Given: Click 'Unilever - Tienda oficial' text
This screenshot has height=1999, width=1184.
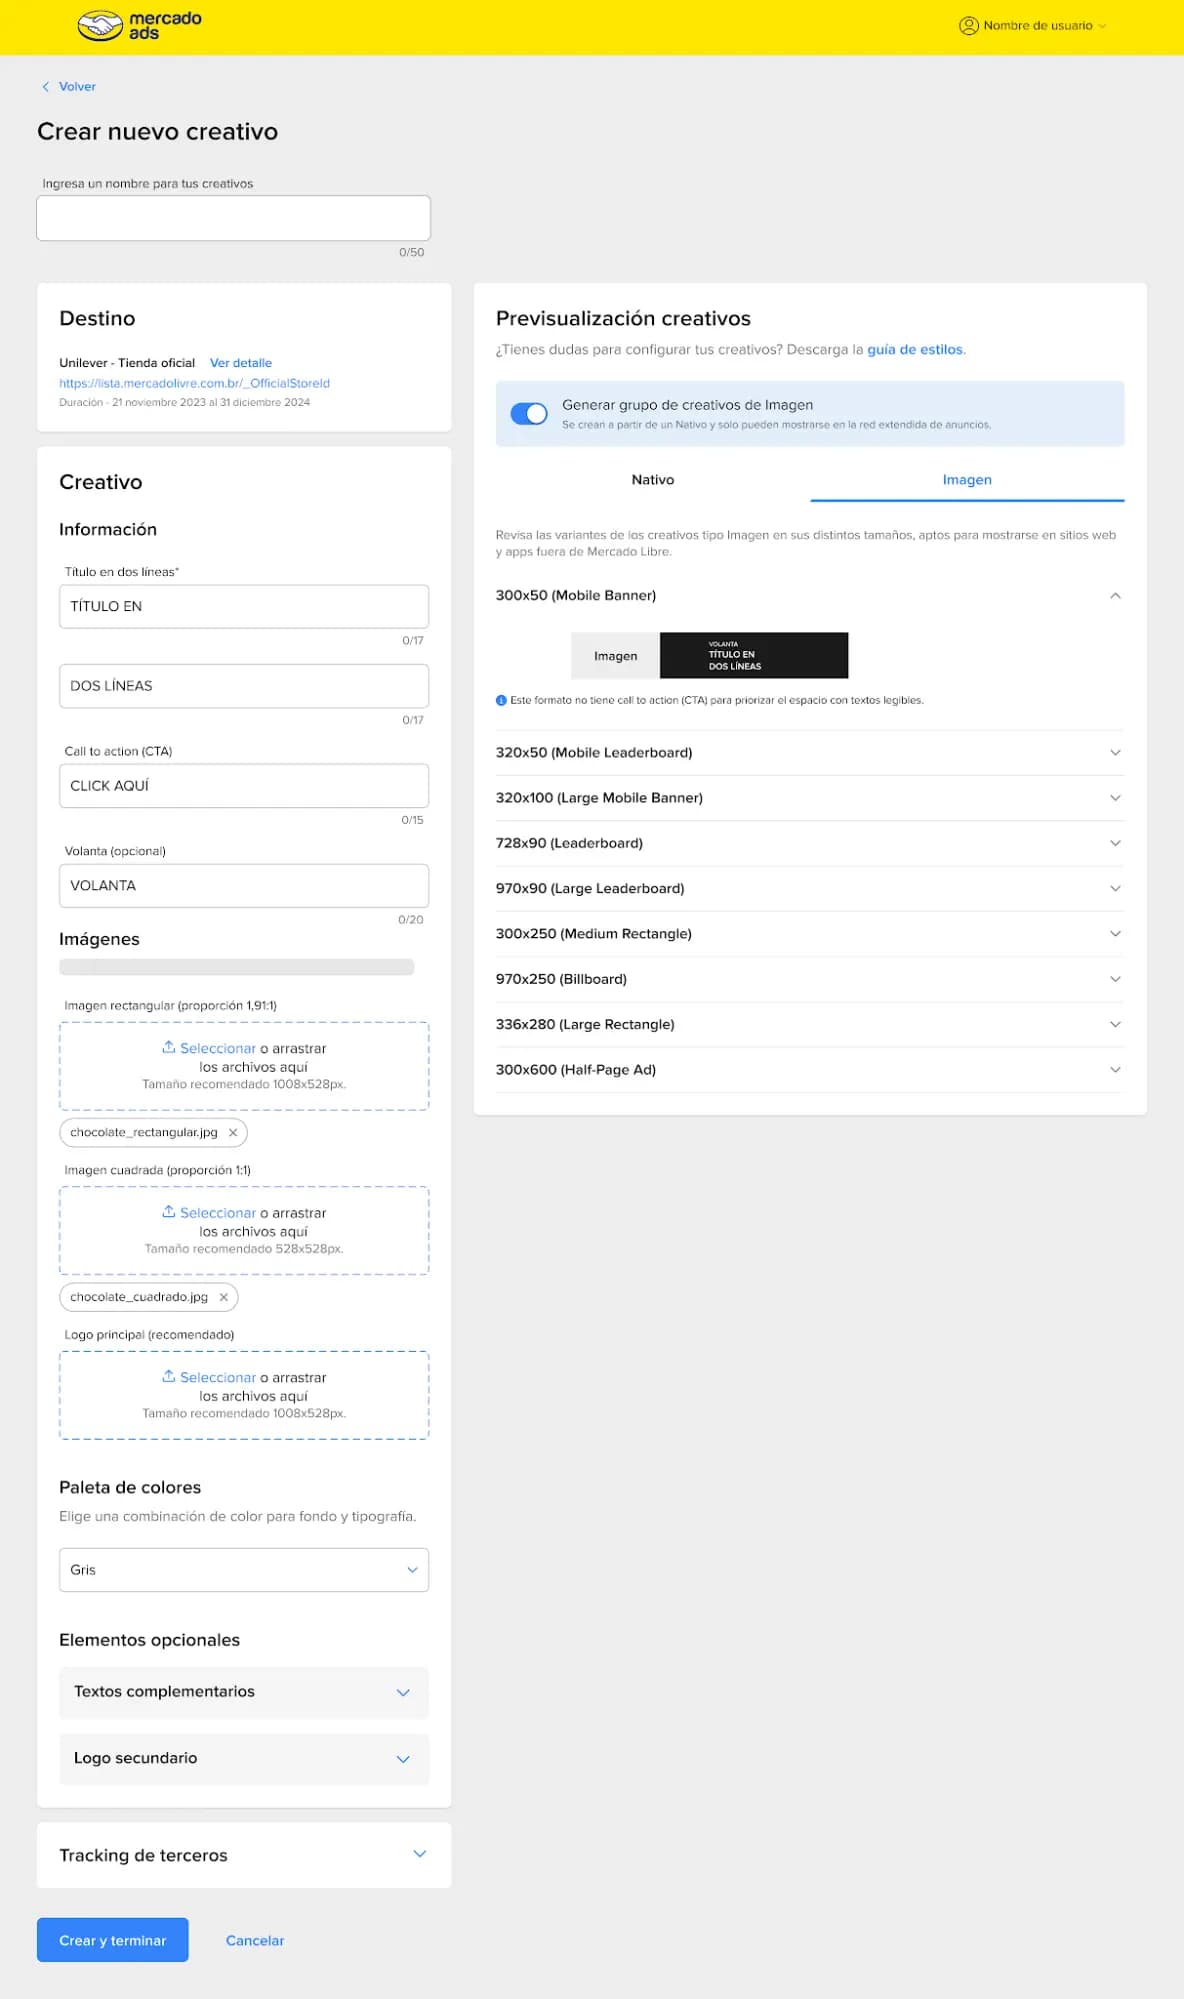Looking at the screenshot, I should coord(127,363).
